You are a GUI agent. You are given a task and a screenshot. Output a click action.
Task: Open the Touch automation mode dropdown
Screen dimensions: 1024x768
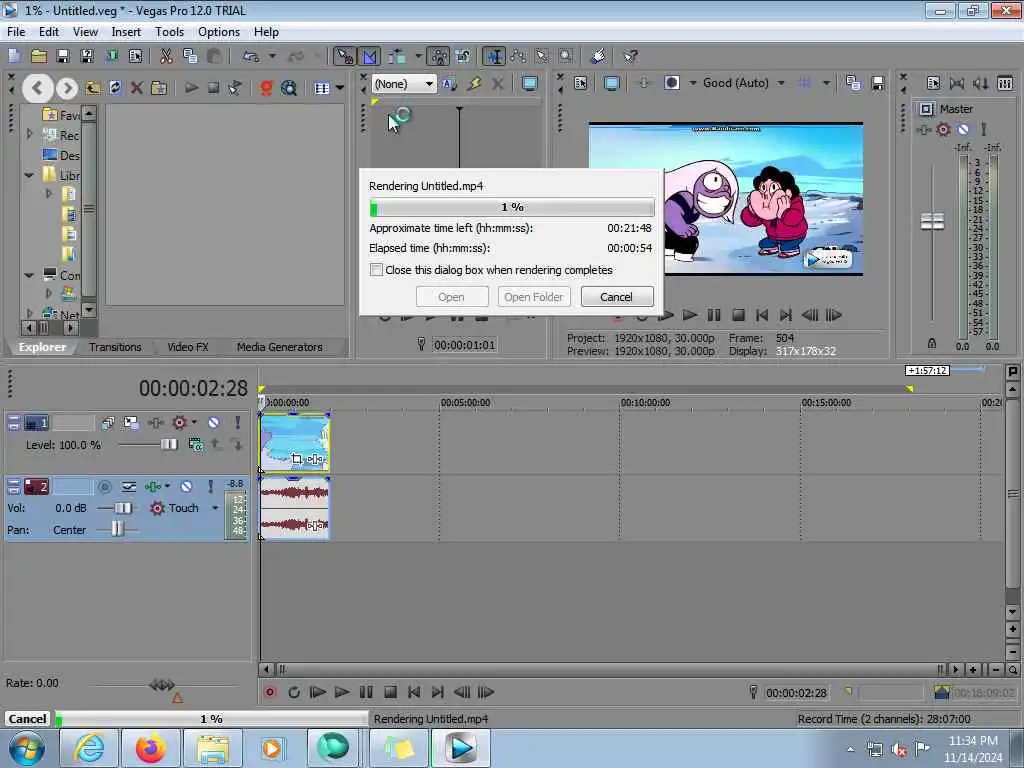215,508
